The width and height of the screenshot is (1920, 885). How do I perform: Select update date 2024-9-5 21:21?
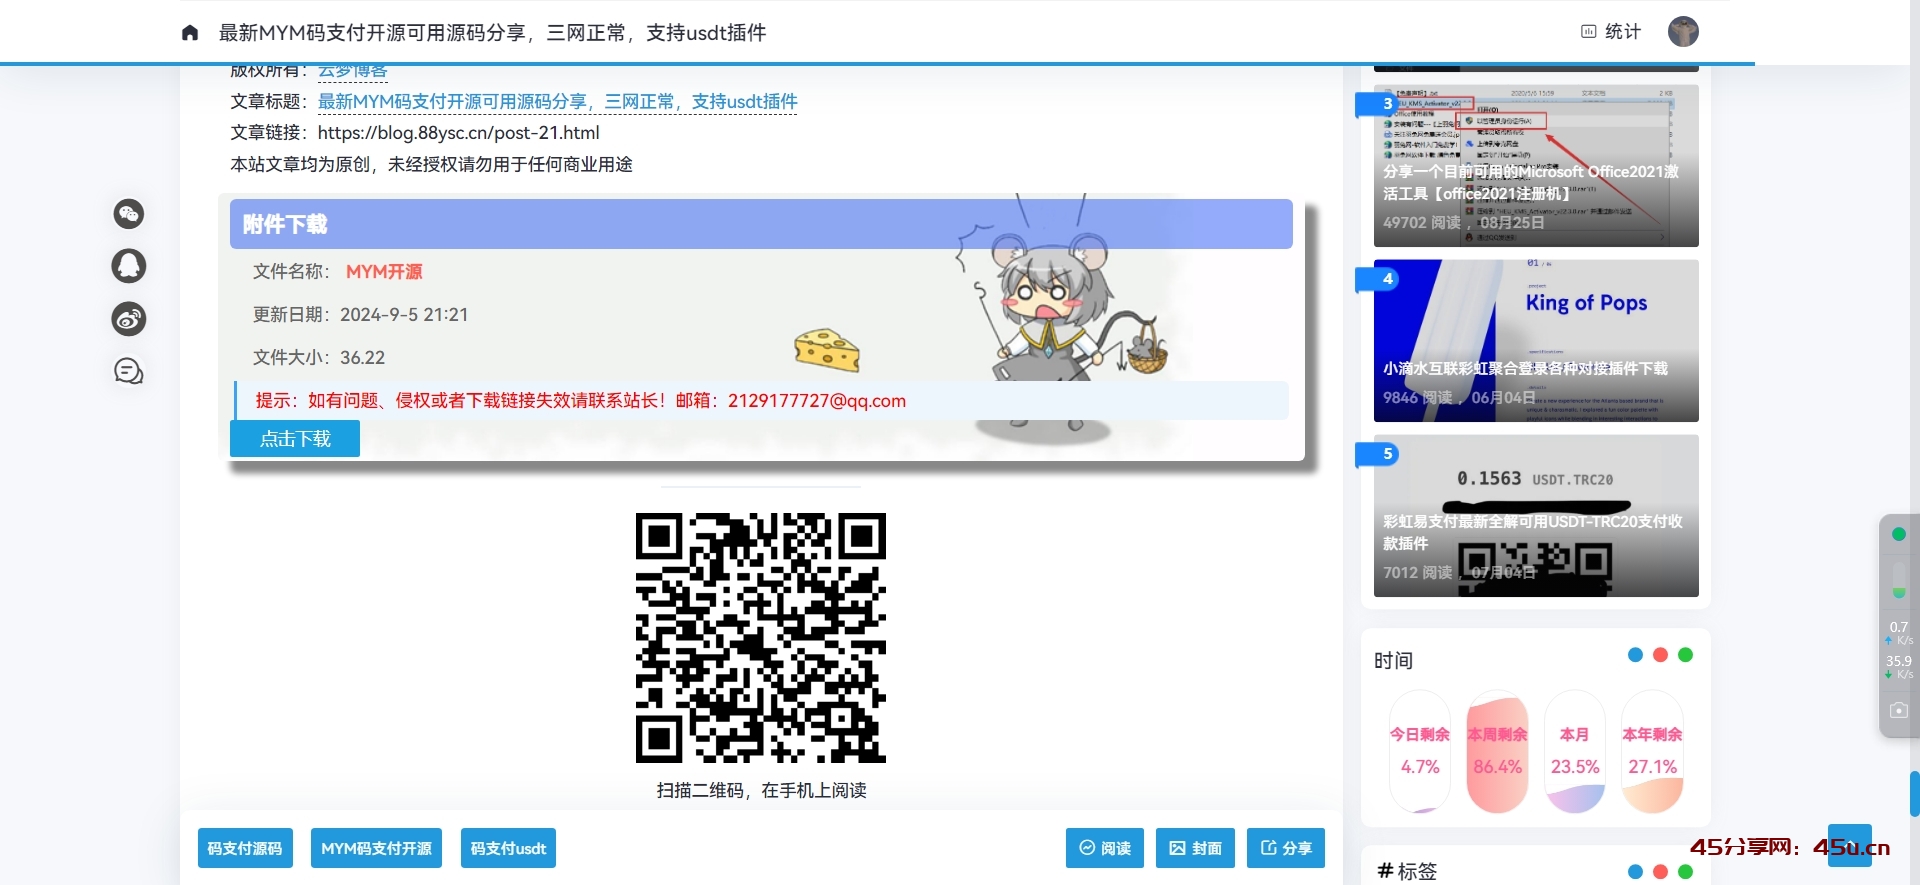tap(404, 315)
